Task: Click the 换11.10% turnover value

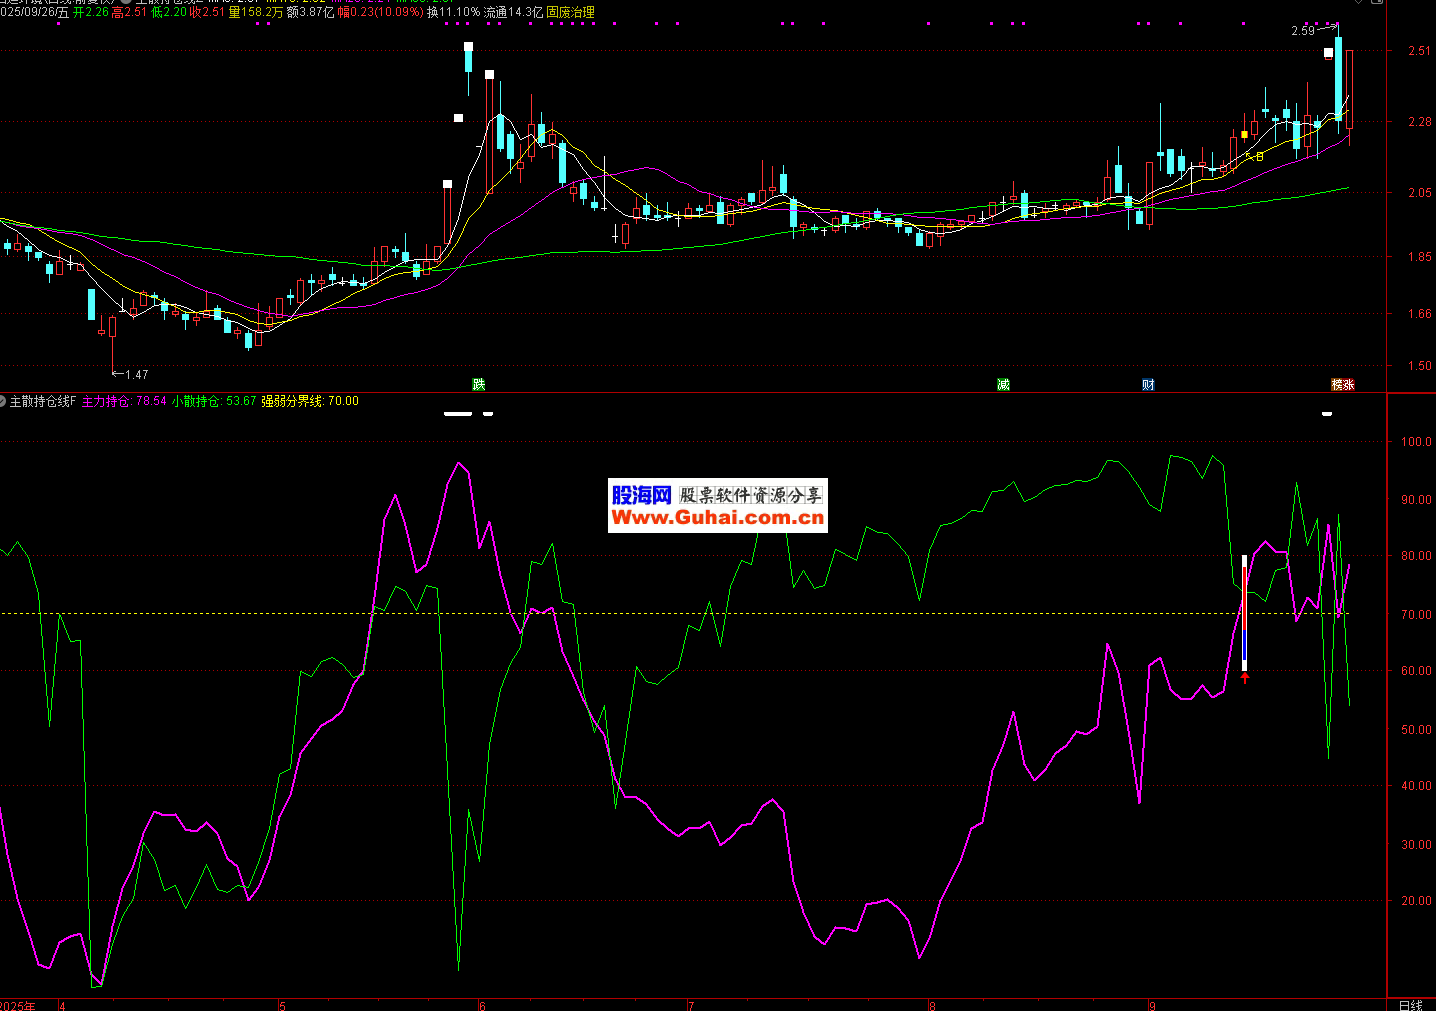Action: coord(453,12)
